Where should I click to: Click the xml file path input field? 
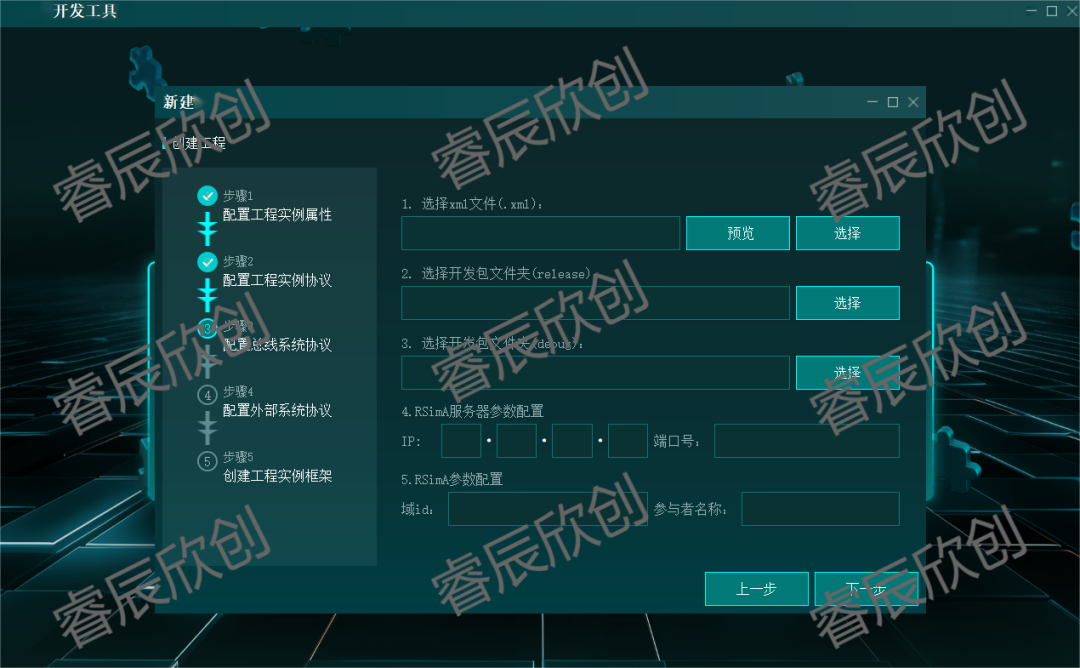point(540,233)
